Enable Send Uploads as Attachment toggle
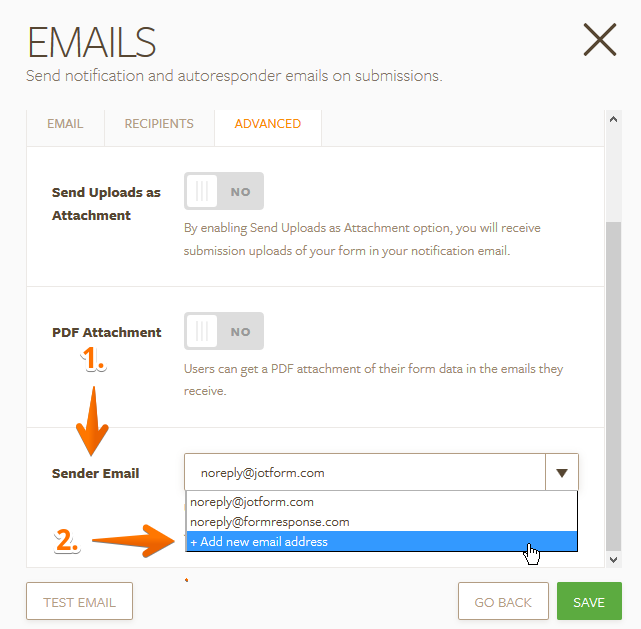Image resolution: width=641 pixels, height=629 pixels. point(224,191)
